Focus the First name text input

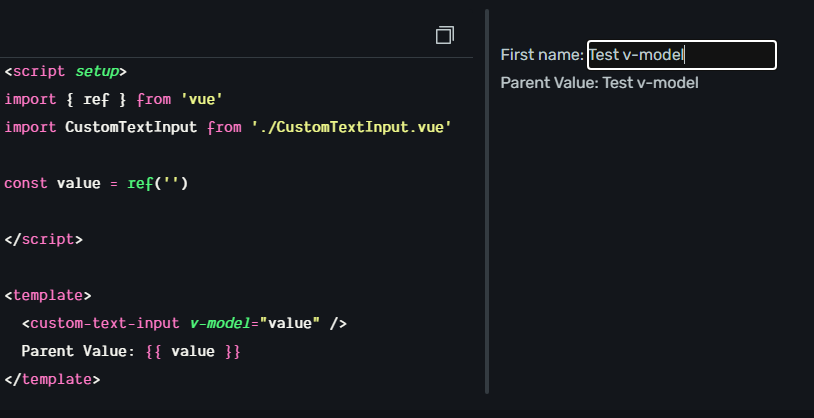coord(682,55)
